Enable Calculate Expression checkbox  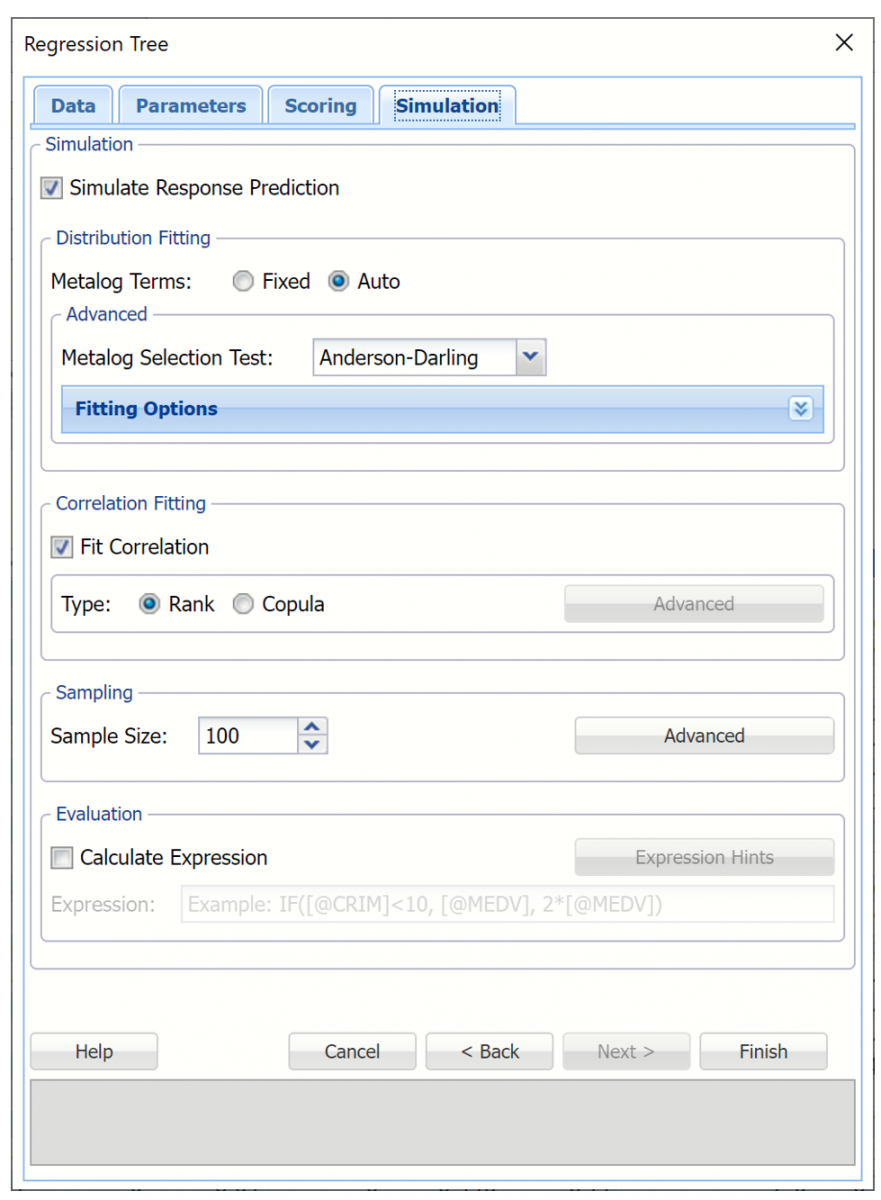coord(62,858)
